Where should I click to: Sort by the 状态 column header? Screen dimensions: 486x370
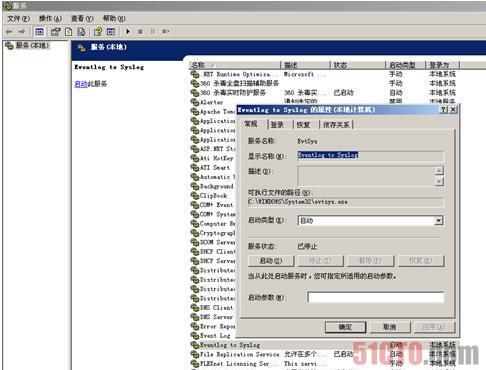pyautogui.click(x=357, y=65)
